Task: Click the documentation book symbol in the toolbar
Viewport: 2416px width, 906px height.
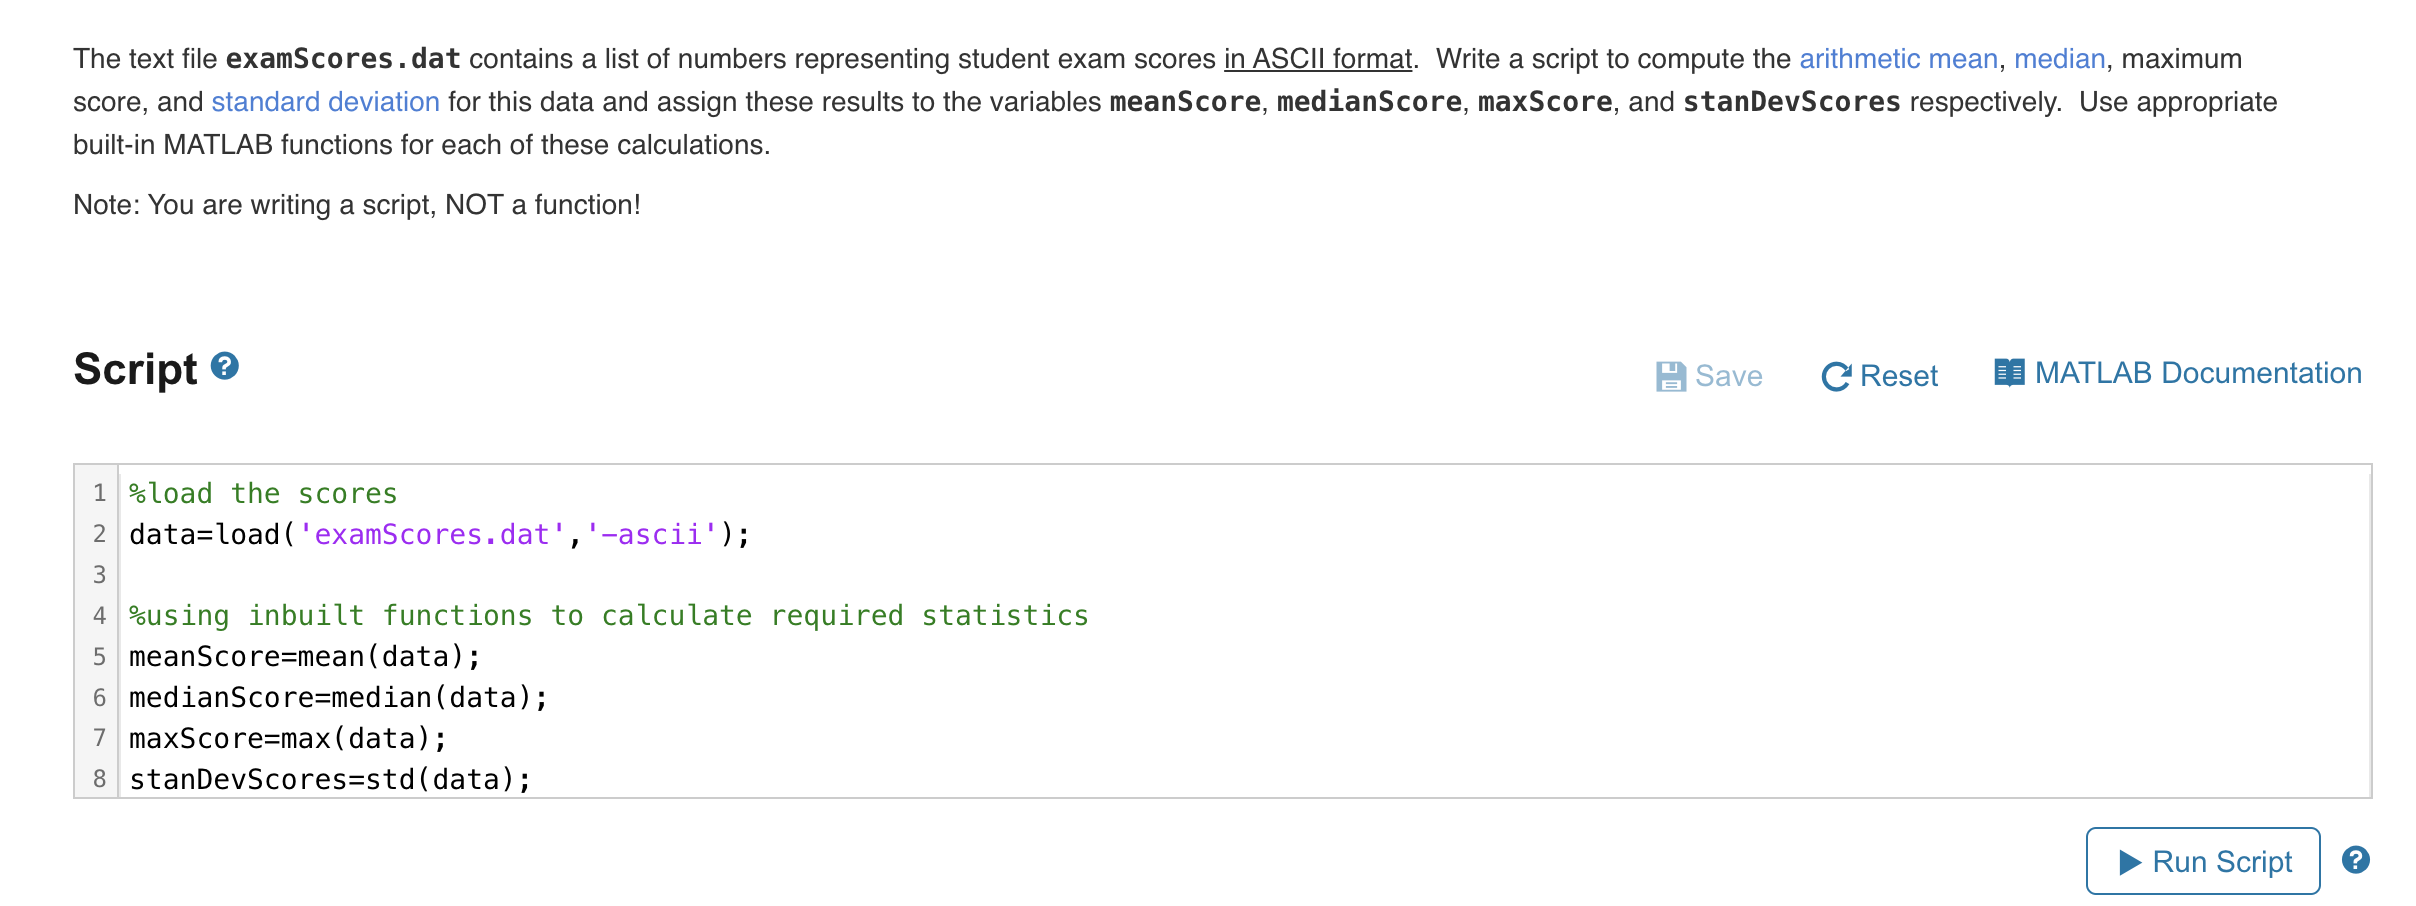Action: point(2009,372)
